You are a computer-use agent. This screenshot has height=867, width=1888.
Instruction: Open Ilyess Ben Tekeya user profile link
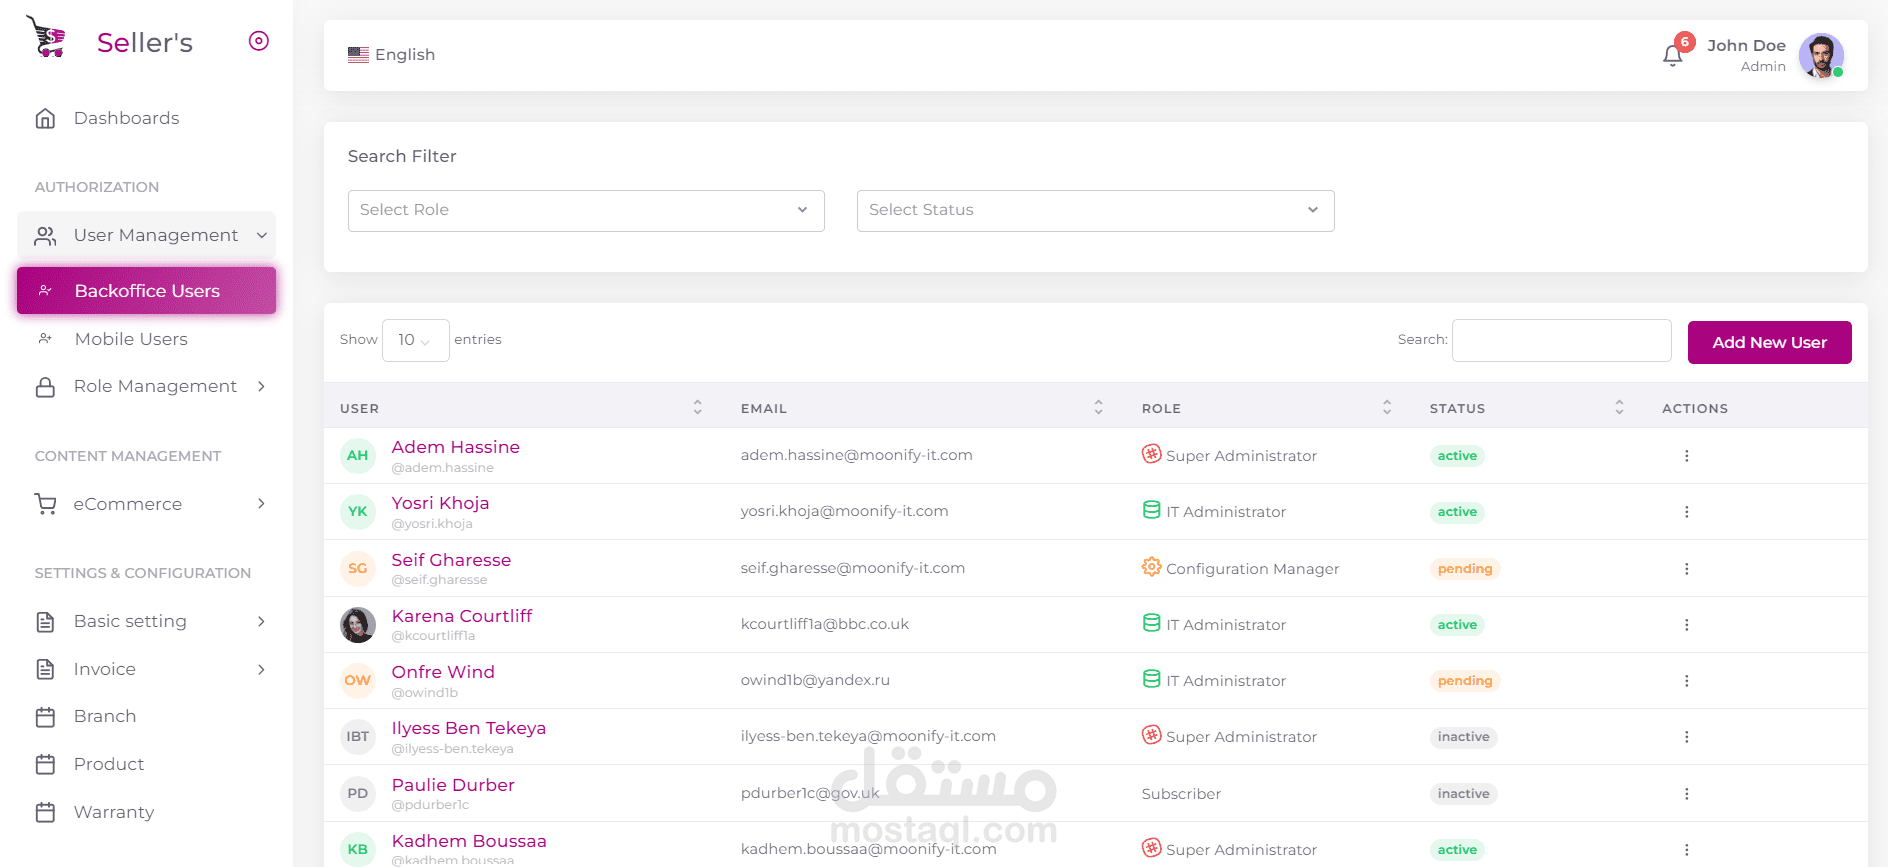coord(469,728)
